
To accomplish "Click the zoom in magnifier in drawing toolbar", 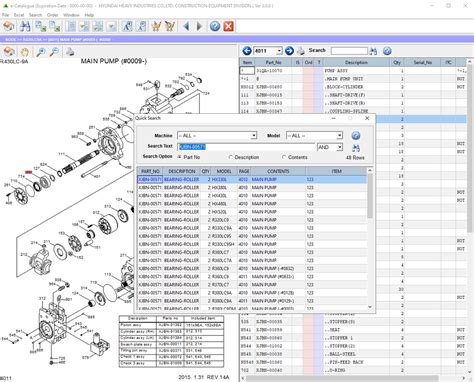I will point(41,52).
